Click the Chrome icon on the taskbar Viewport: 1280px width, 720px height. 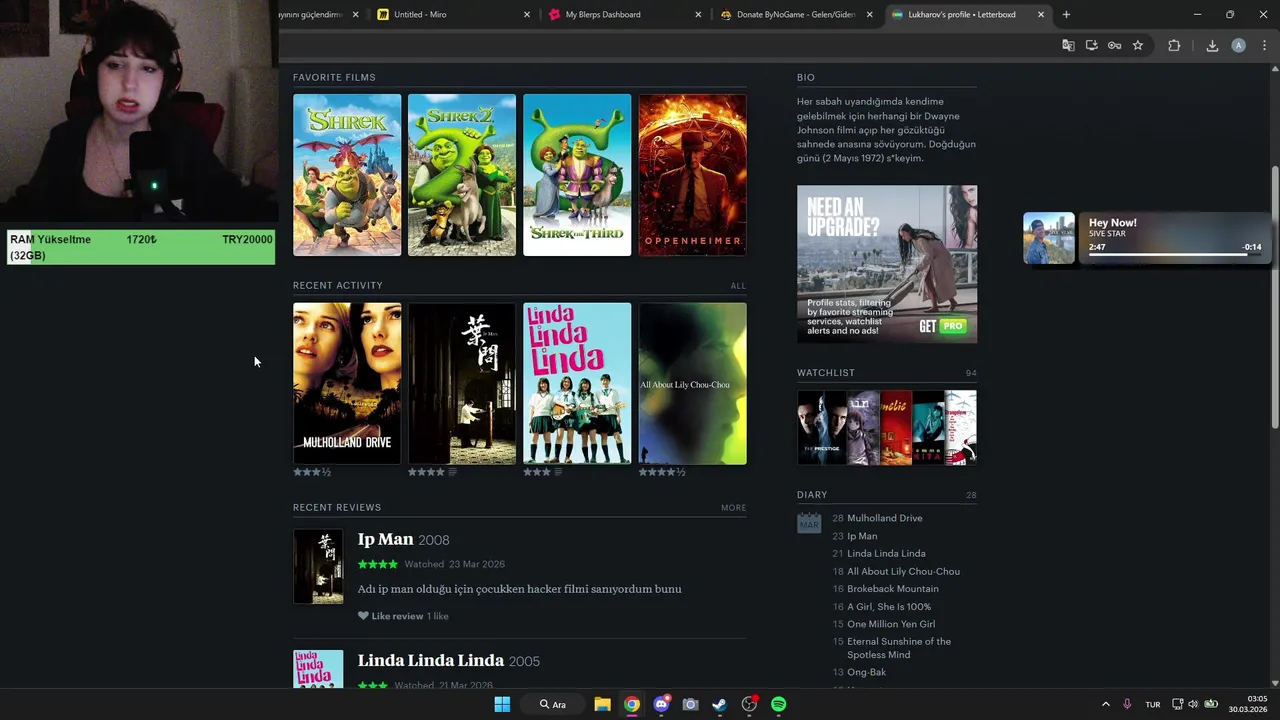tap(632, 704)
